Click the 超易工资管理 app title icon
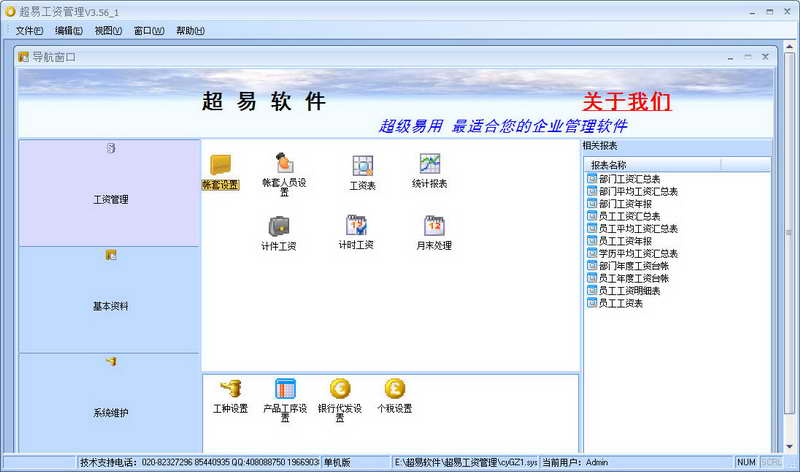 pos(10,11)
